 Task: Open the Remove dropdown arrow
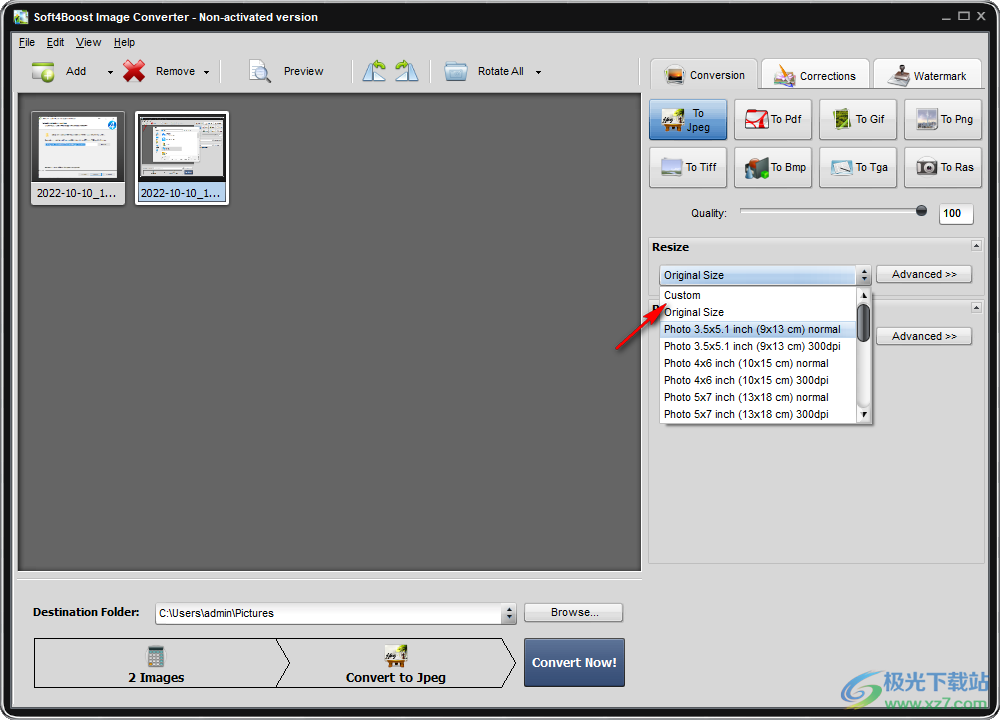(x=207, y=72)
